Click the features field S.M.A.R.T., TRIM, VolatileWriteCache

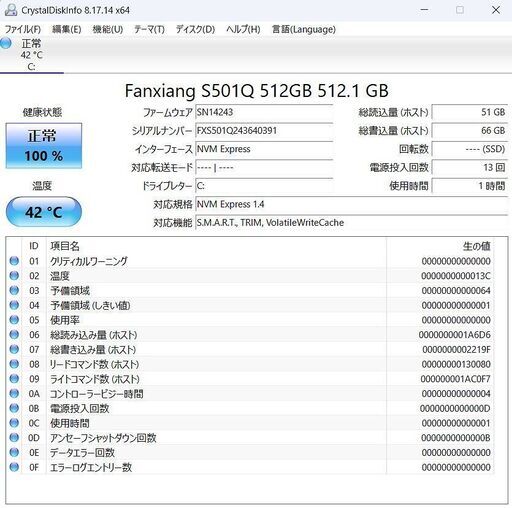352,222
